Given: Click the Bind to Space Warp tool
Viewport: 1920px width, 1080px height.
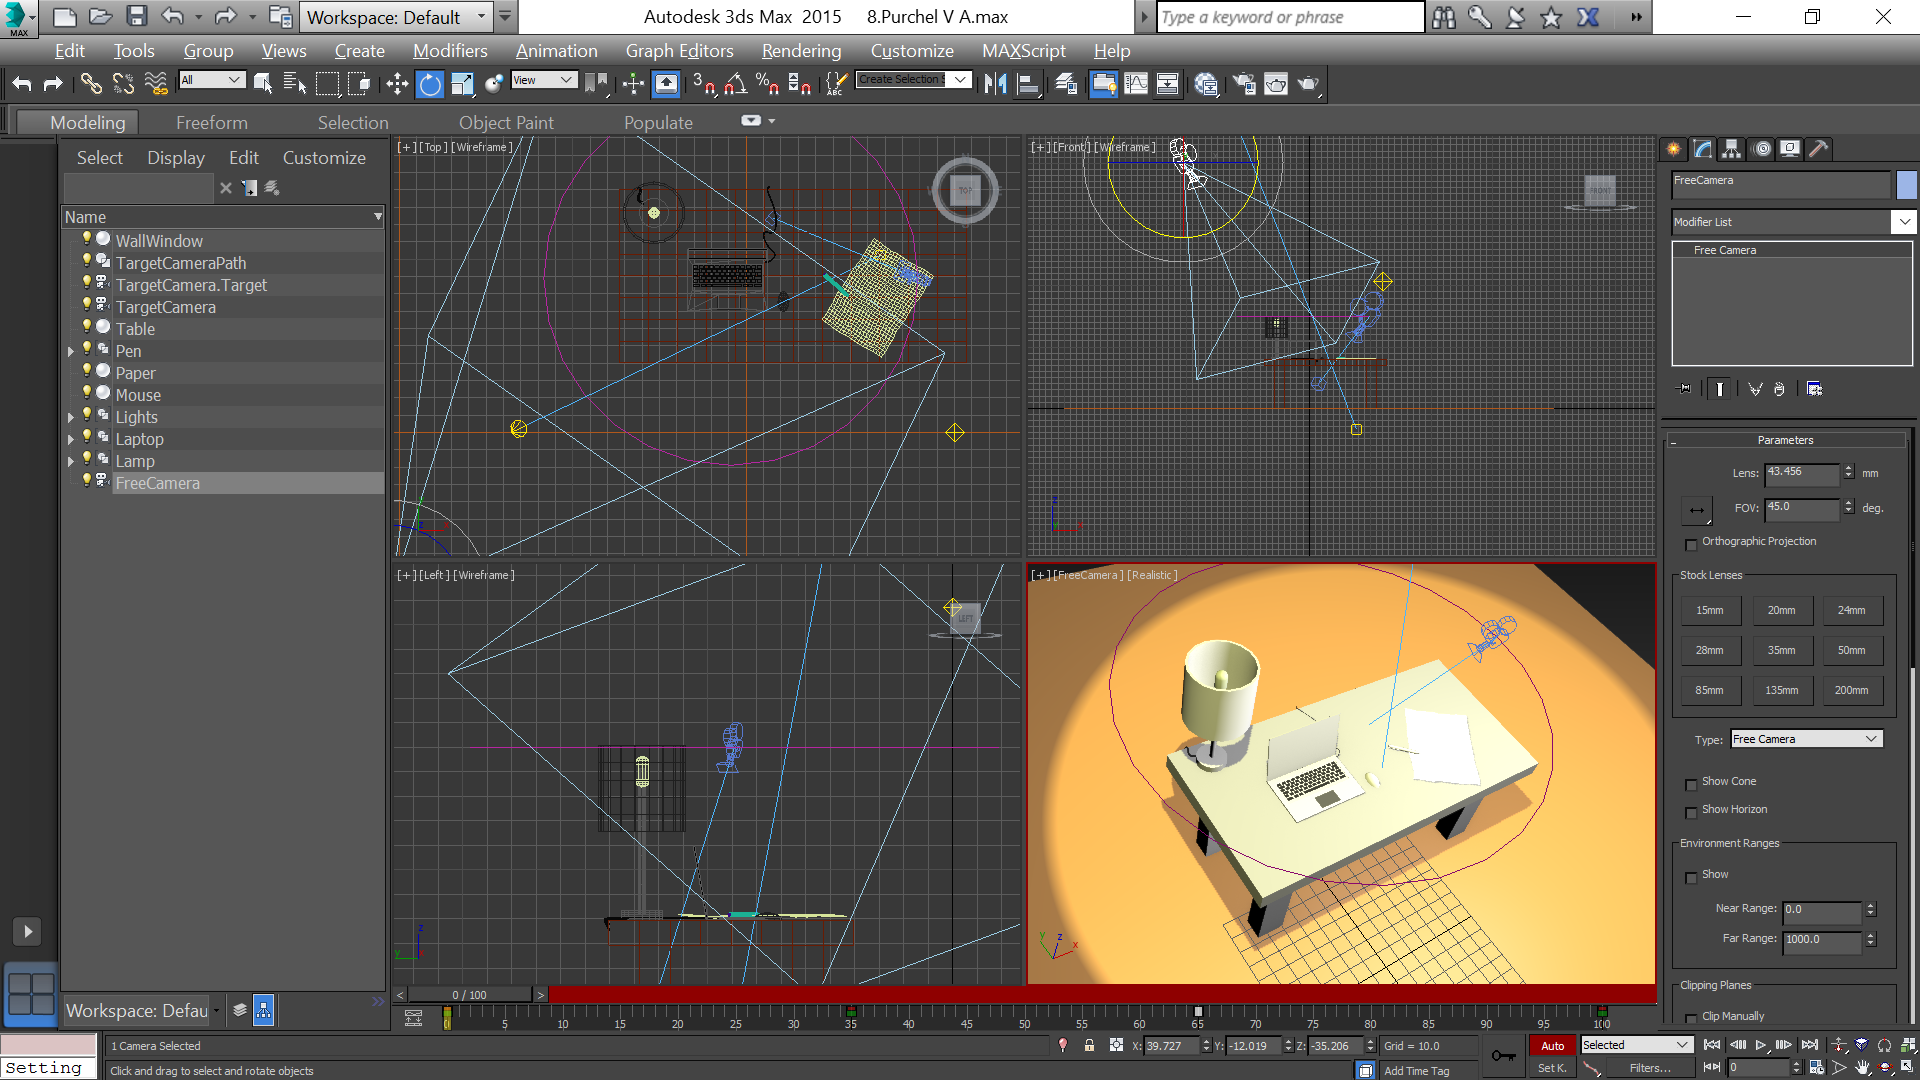Looking at the screenshot, I should coord(156,84).
